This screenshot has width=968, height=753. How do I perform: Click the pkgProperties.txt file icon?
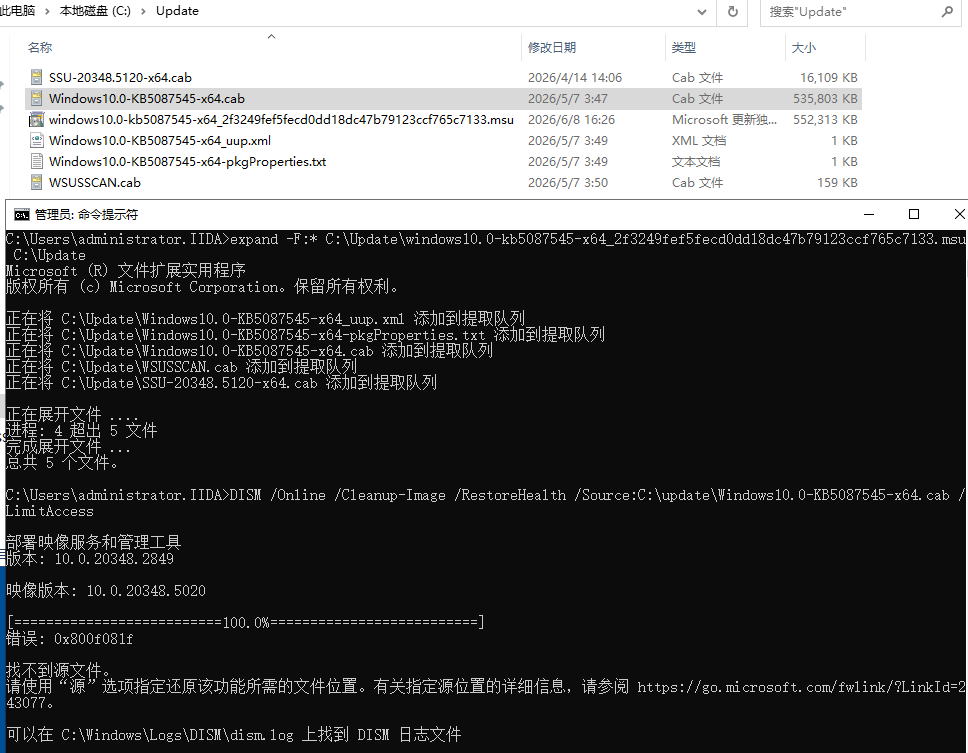coord(37,161)
